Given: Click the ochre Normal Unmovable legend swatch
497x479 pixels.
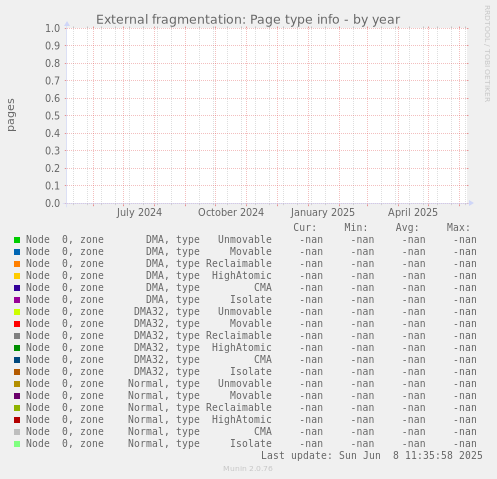Looking at the screenshot, I should pos(17,384).
